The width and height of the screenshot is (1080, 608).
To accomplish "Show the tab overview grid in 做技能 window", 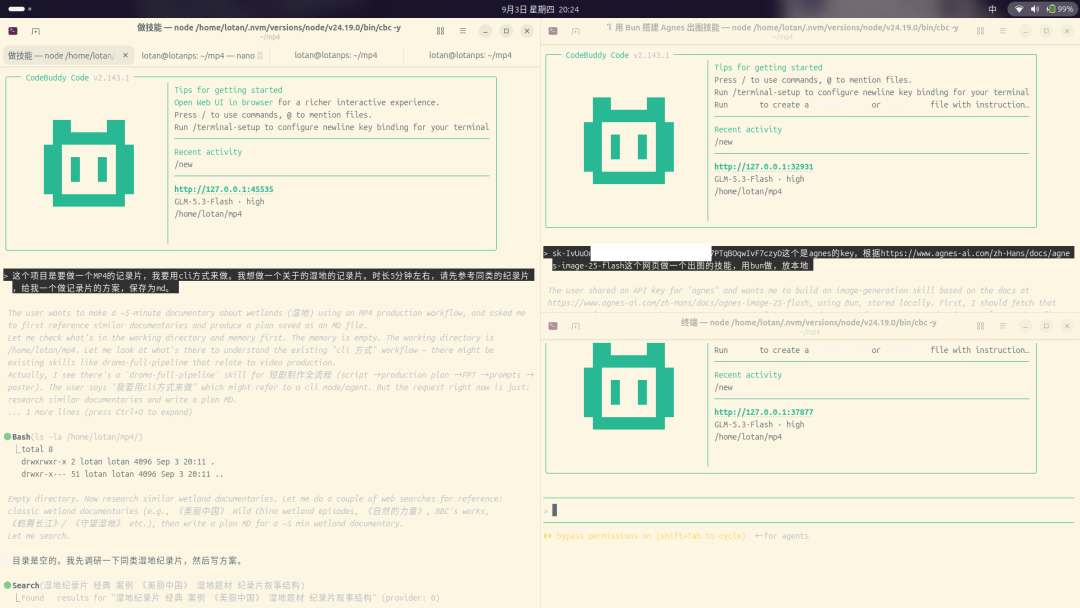I will (x=440, y=31).
